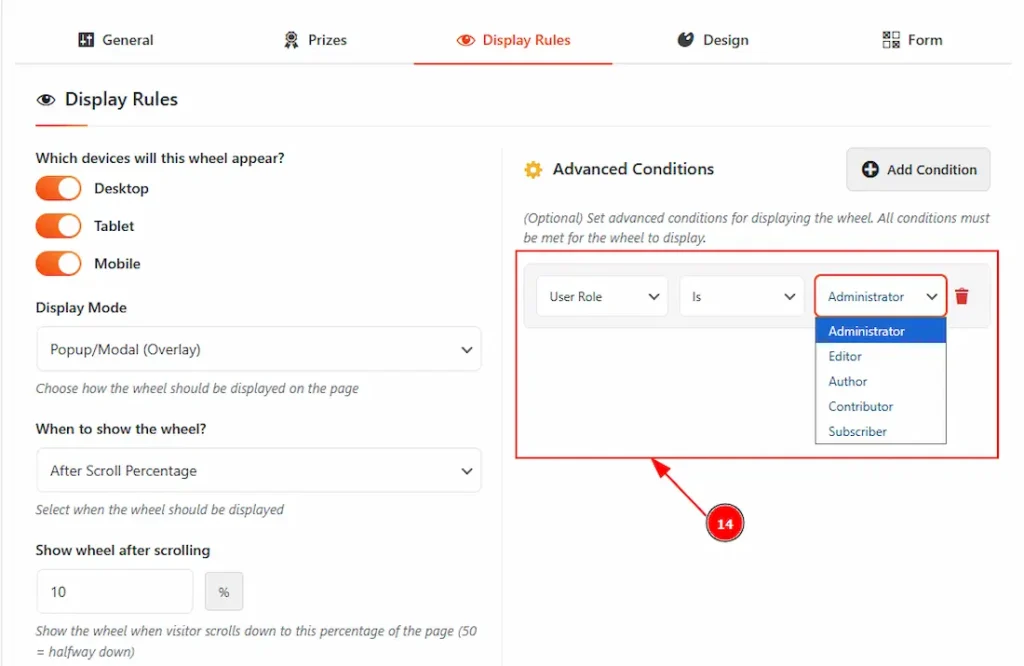
Task: Click the Design tab's palette icon
Action: coord(685,40)
